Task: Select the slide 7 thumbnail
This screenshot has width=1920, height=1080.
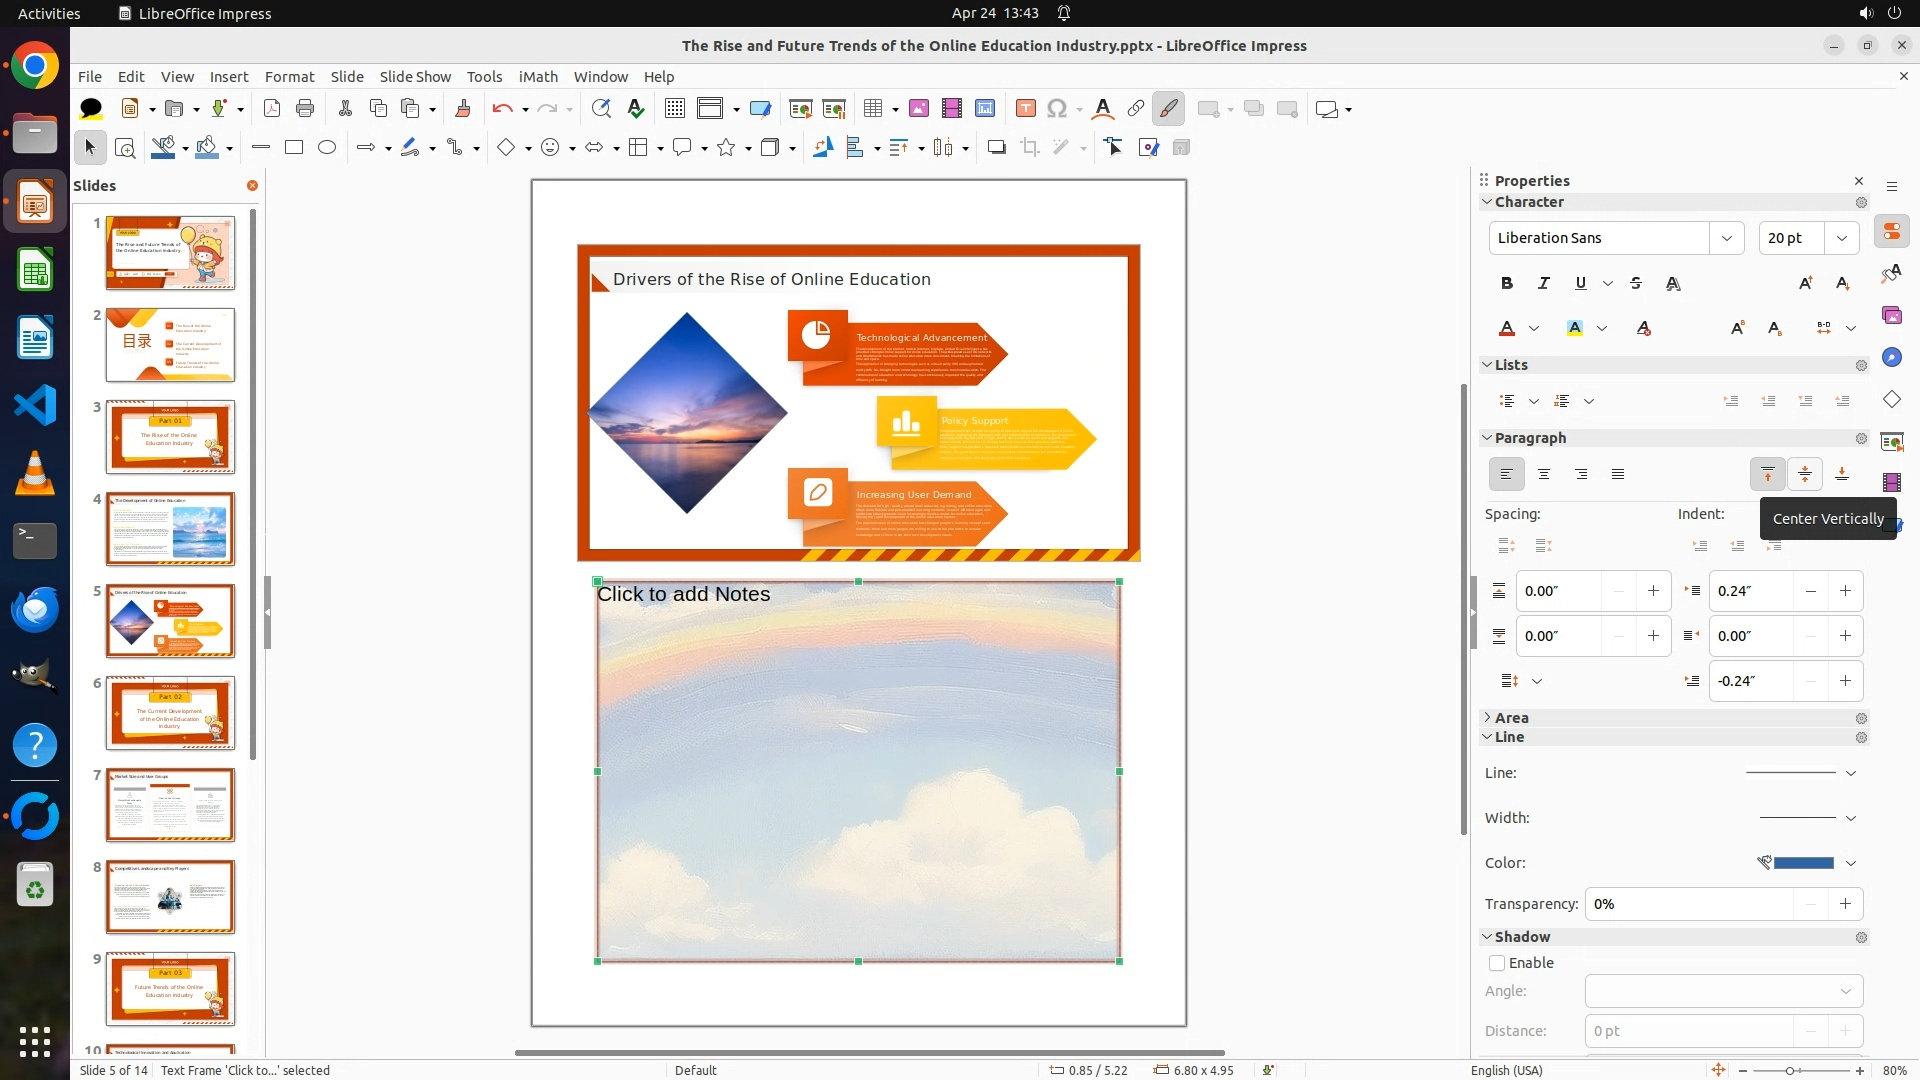Action: click(170, 805)
